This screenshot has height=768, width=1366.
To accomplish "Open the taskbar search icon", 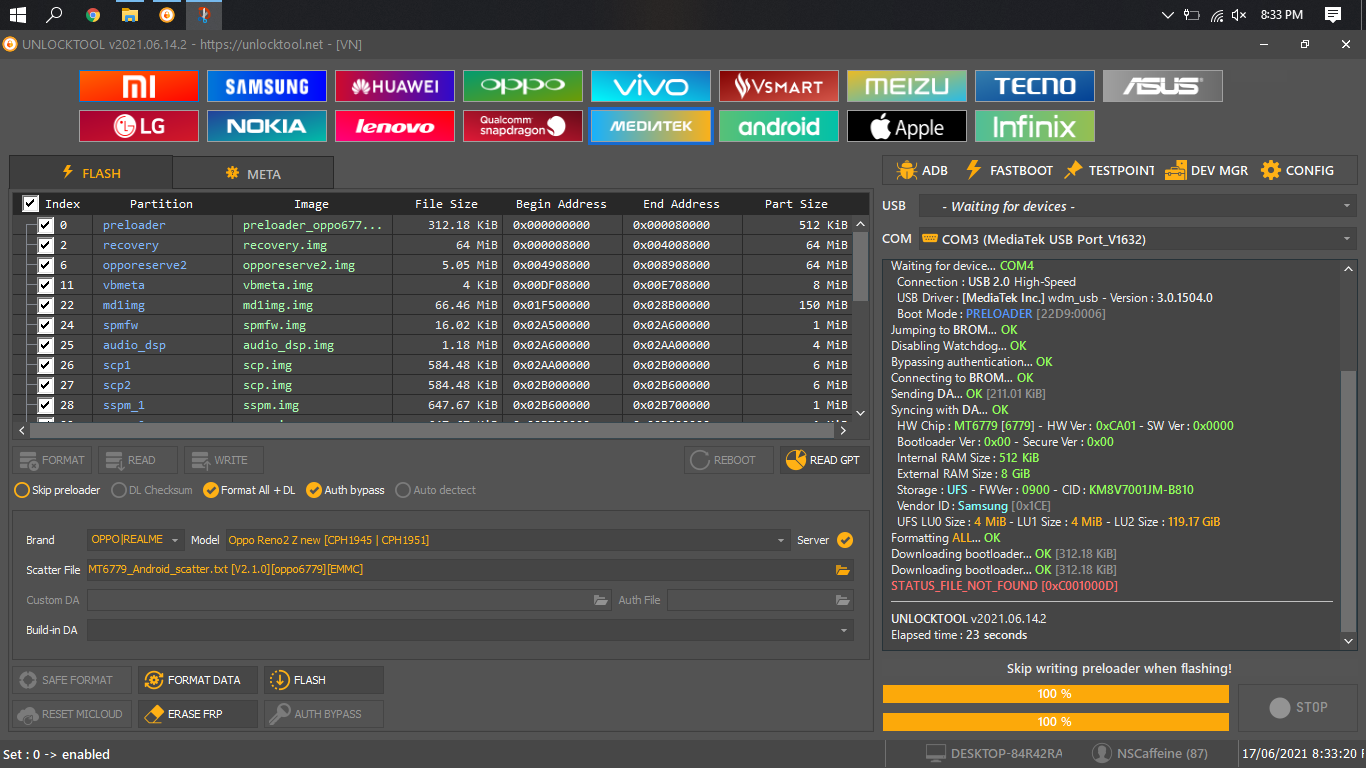I will click(x=55, y=15).
